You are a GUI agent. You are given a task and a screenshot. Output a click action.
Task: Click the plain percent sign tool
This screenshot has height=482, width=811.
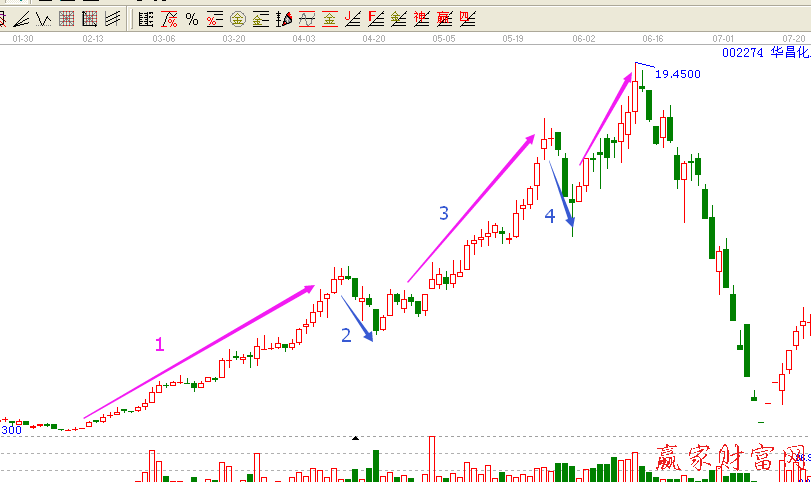(x=191, y=18)
